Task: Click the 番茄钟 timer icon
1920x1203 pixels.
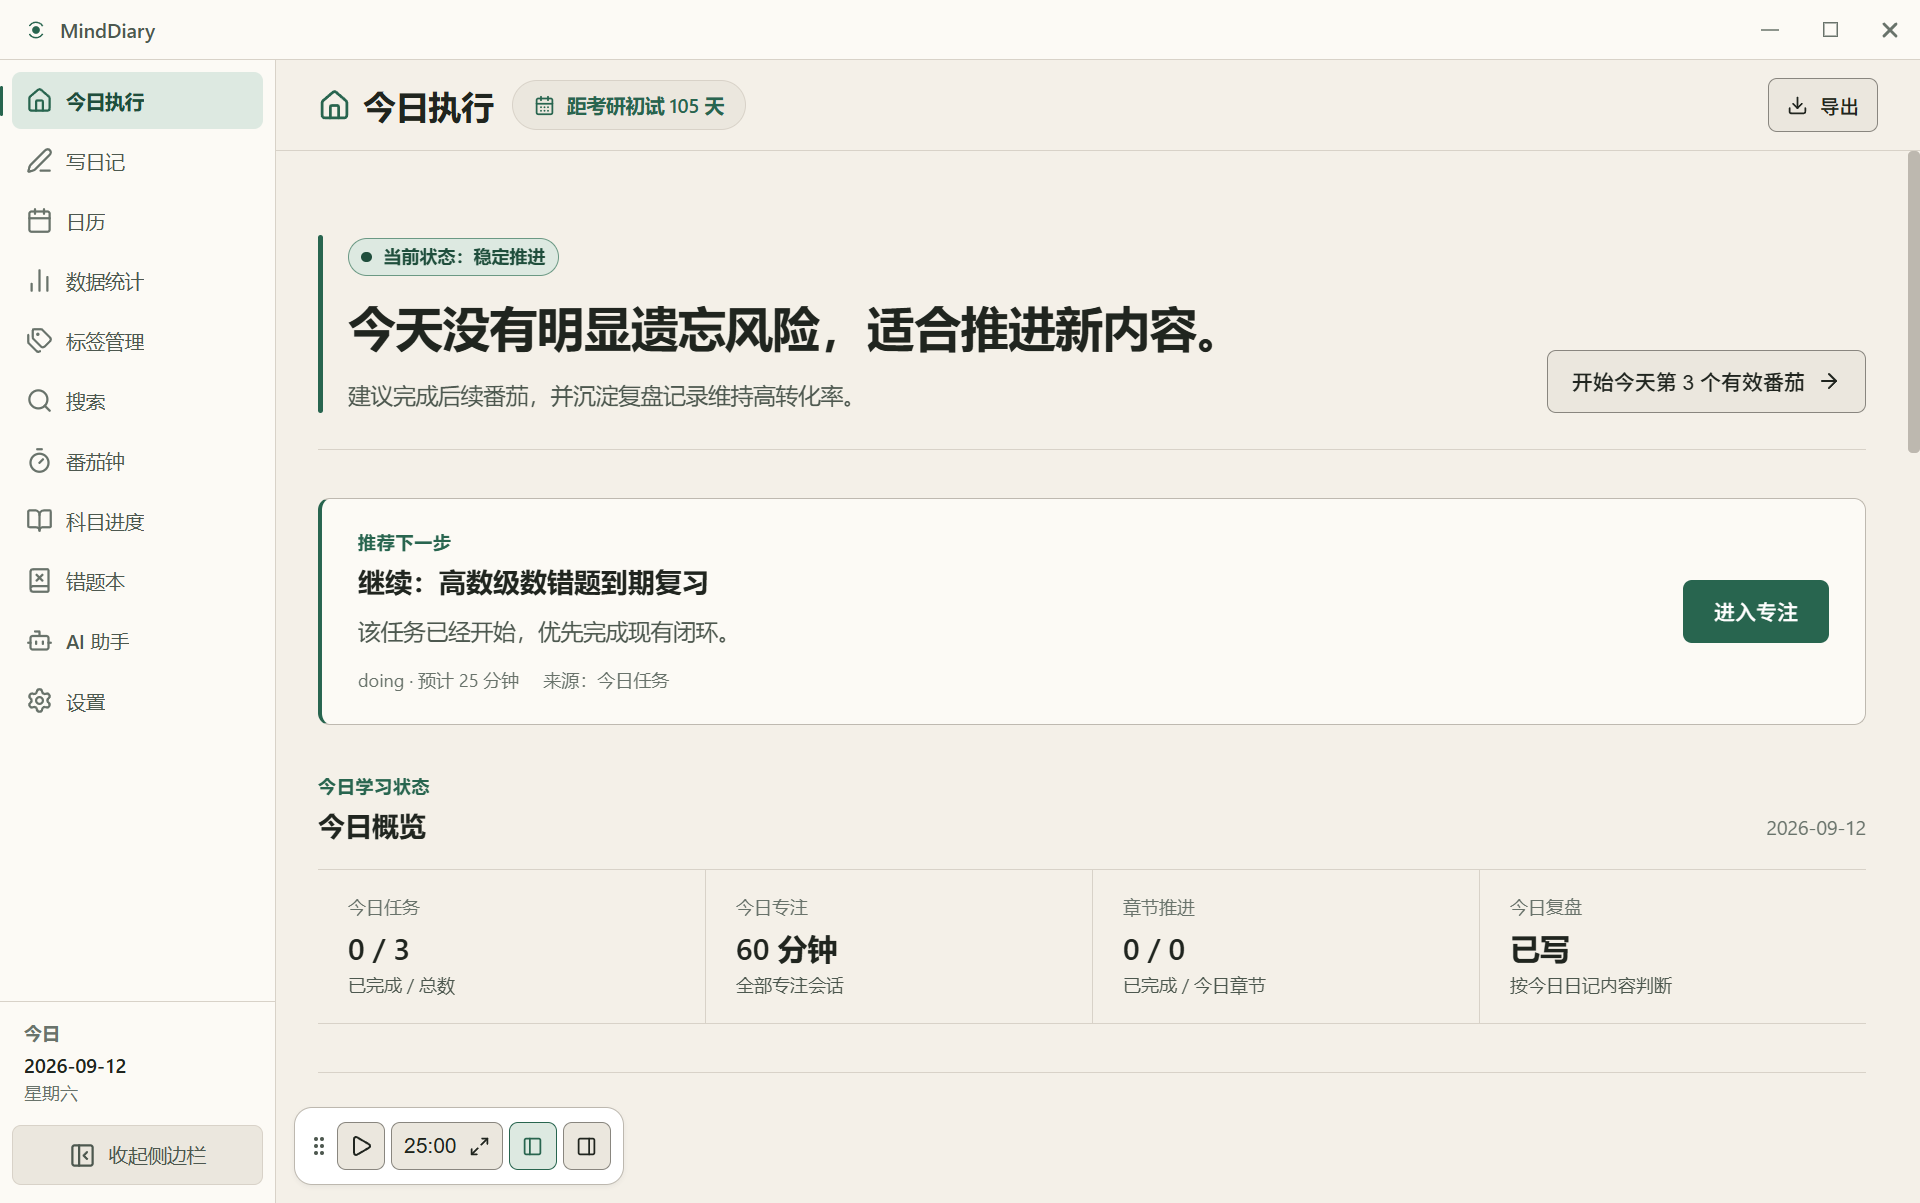Action: coord(39,461)
